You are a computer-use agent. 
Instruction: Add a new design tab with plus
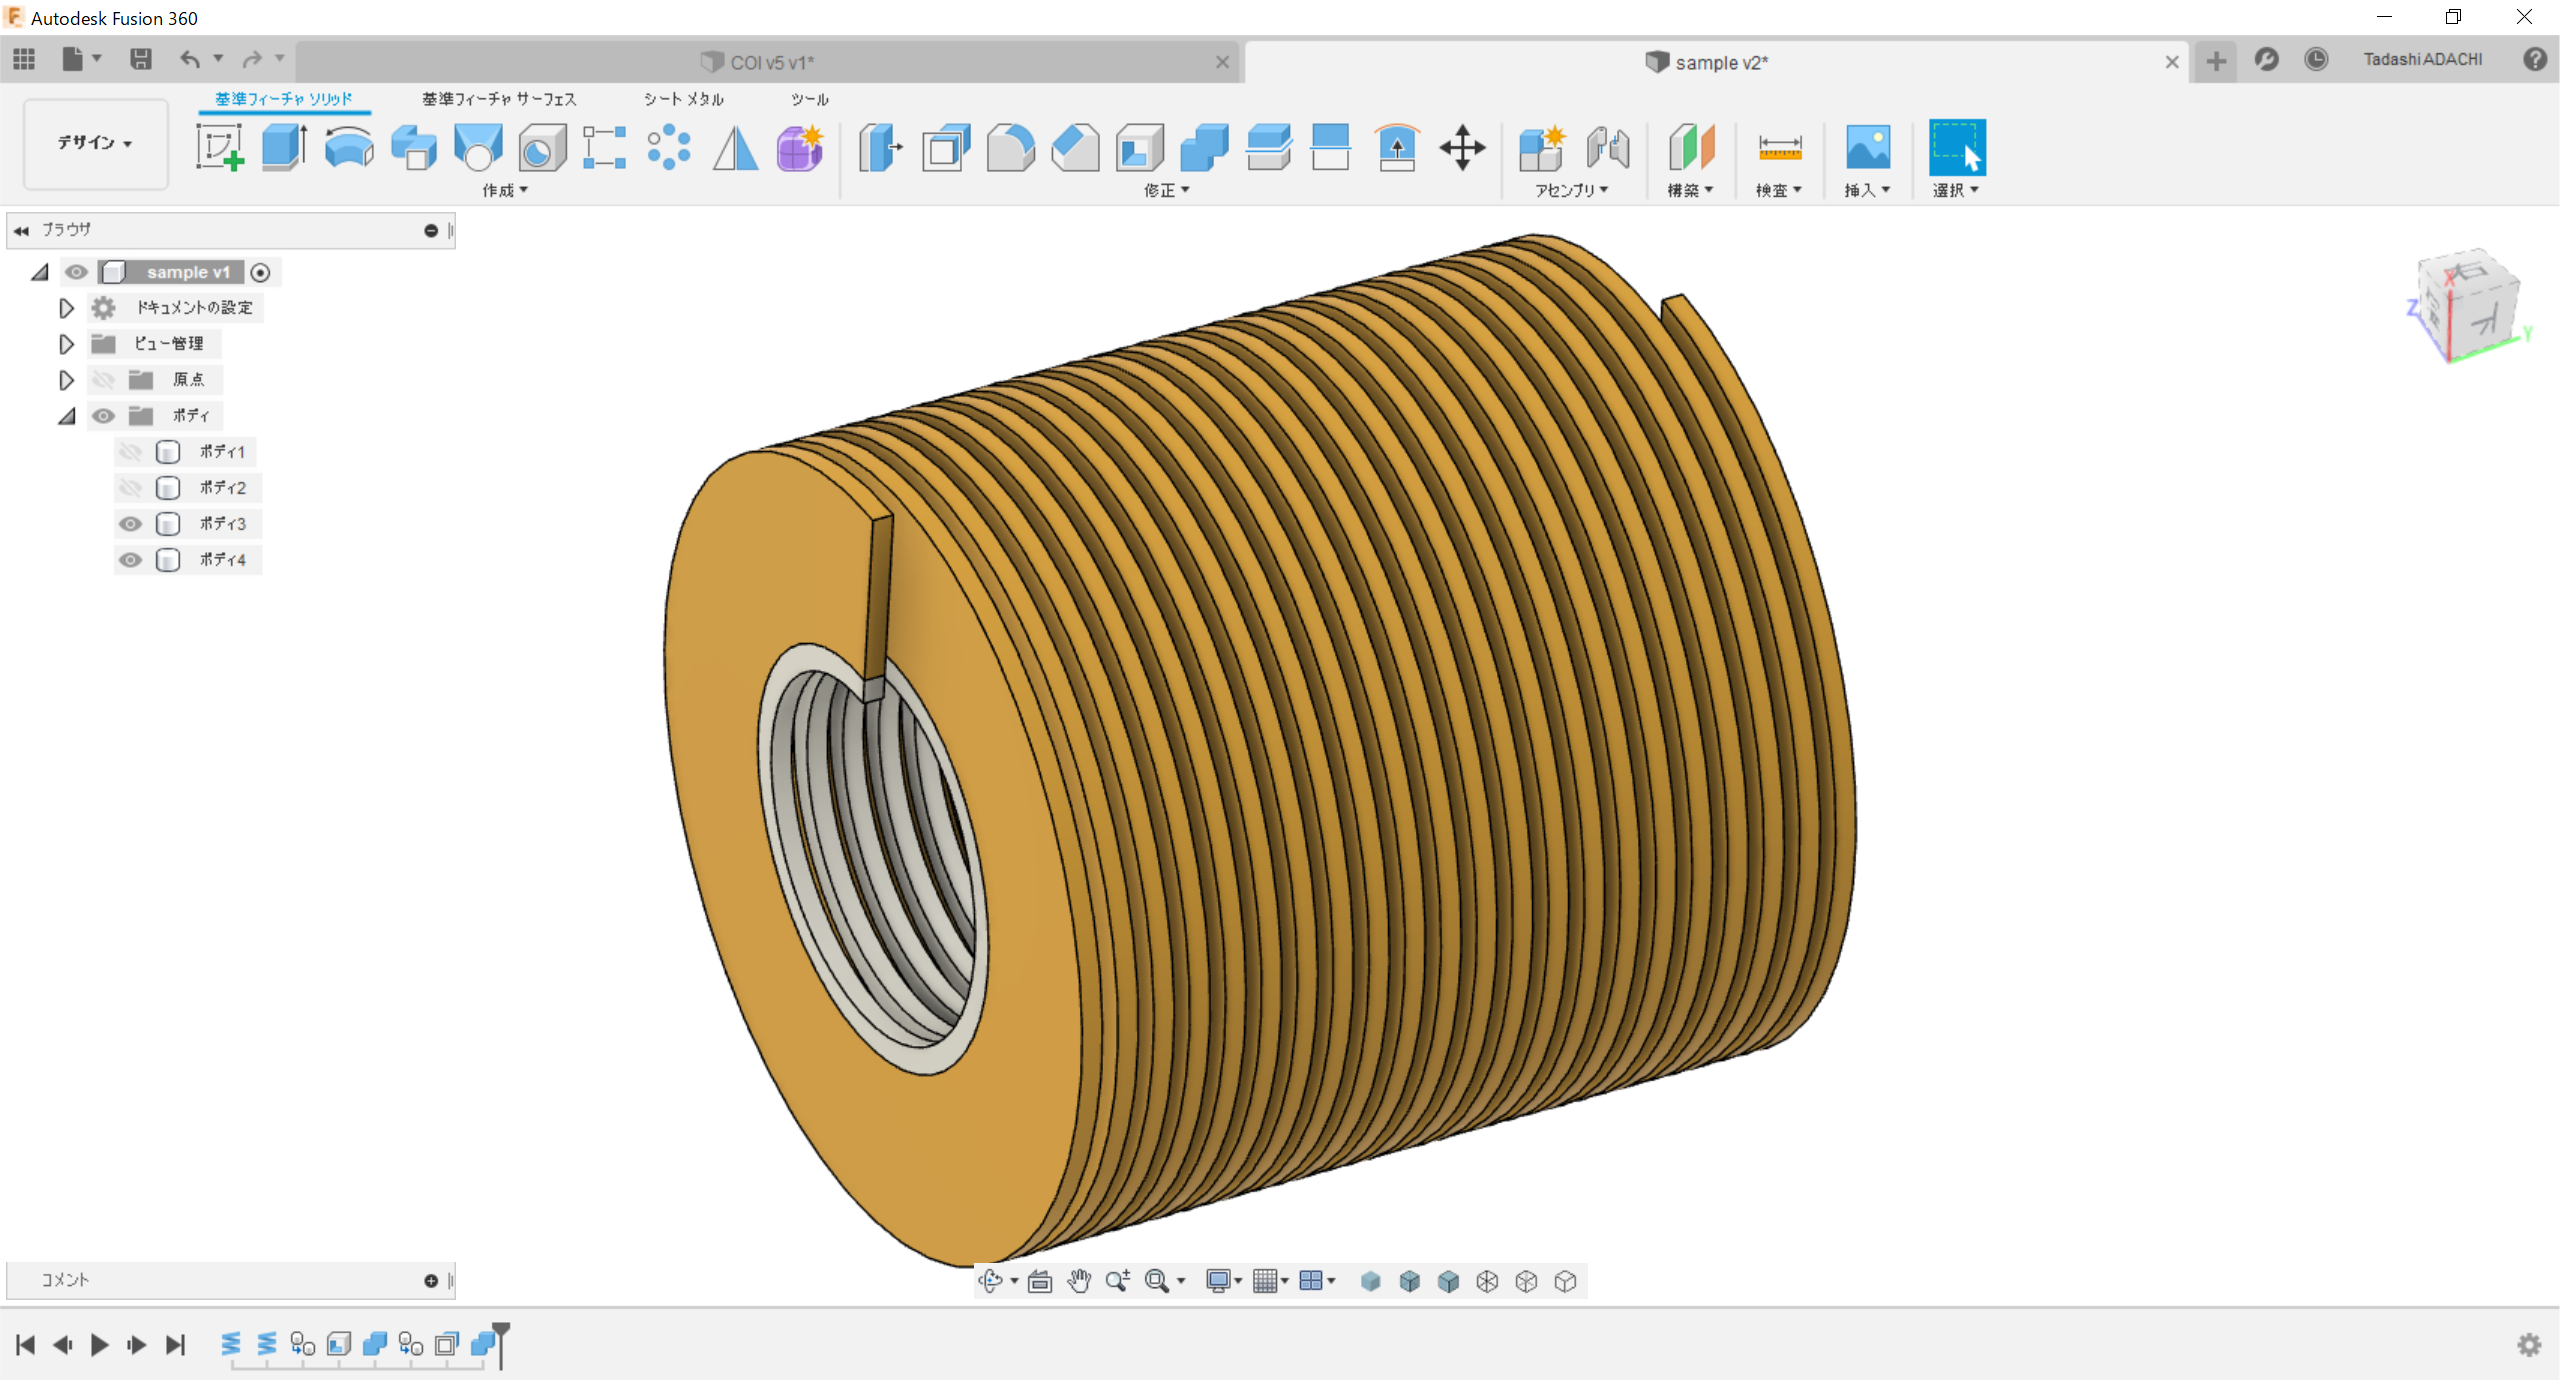point(2216,61)
